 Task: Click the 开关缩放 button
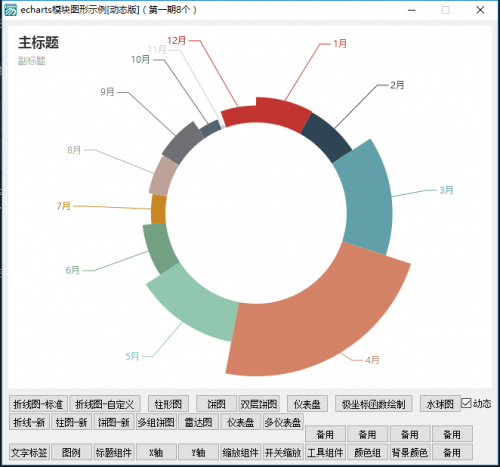pyautogui.click(x=283, y=452)
